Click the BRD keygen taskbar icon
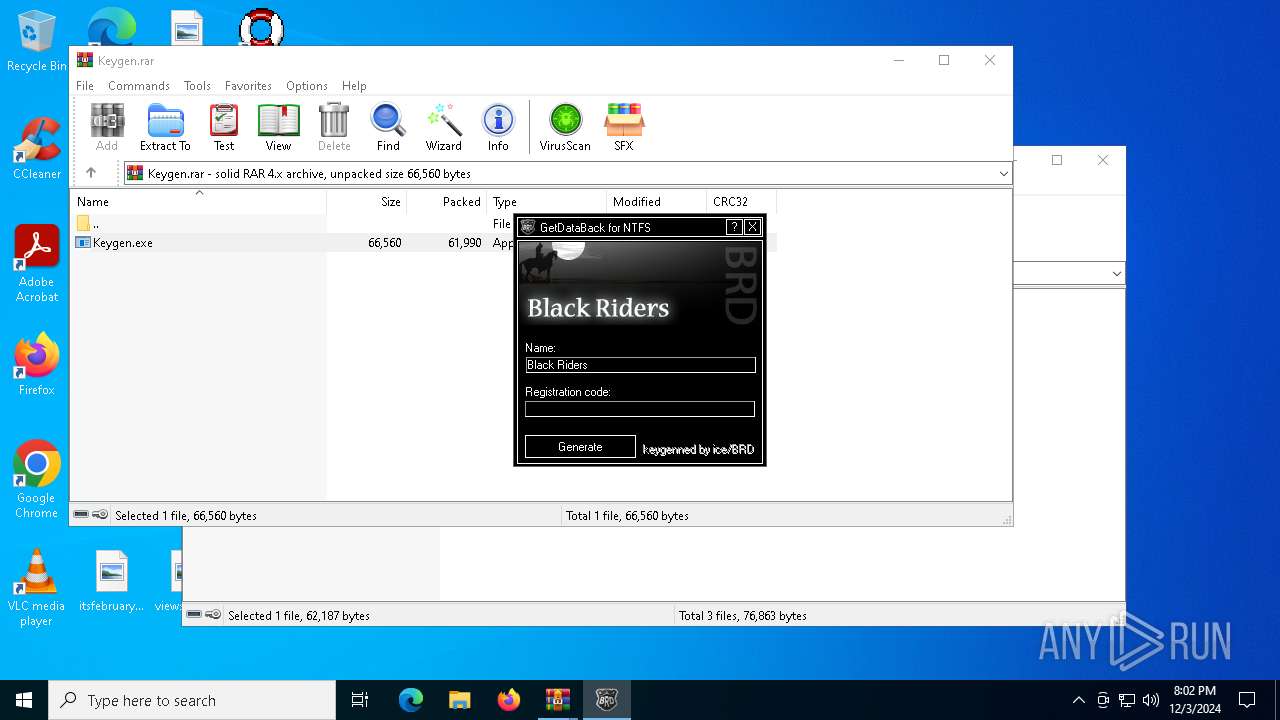 click(607, 700)
